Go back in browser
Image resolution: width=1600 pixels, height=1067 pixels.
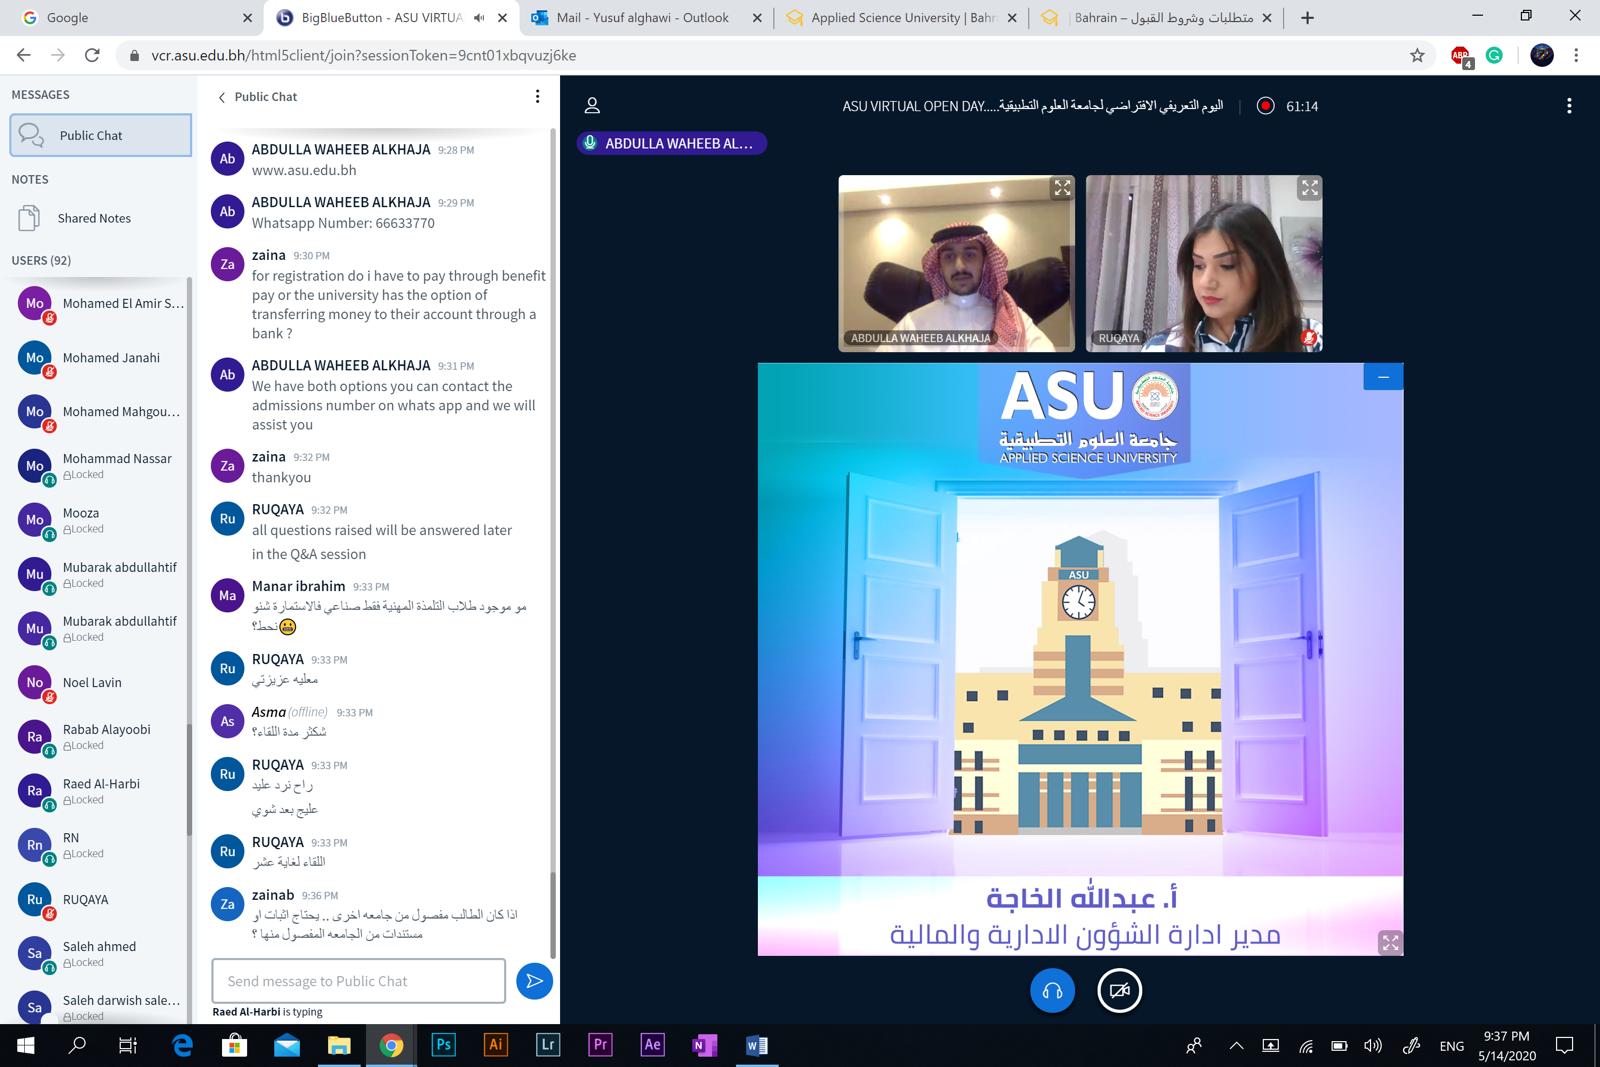click(24, 56)
